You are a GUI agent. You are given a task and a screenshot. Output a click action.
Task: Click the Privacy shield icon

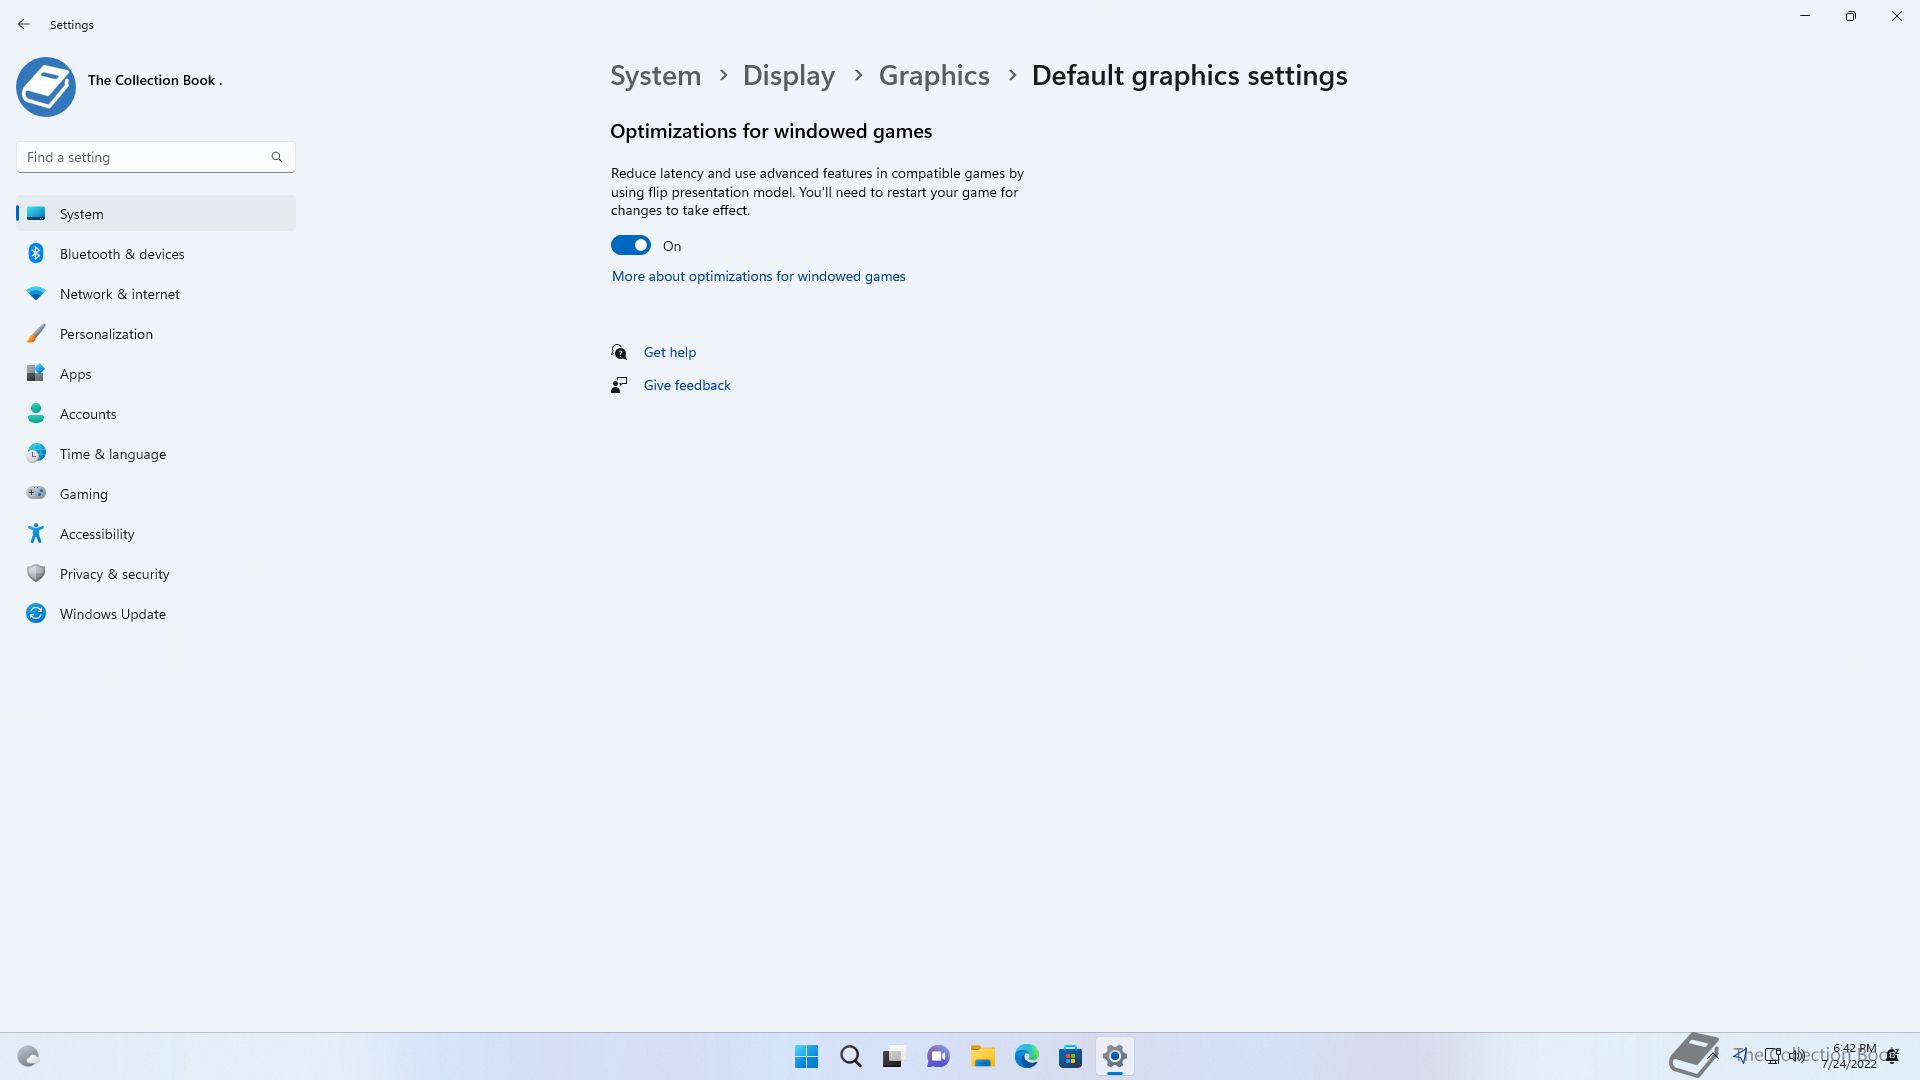36,573
